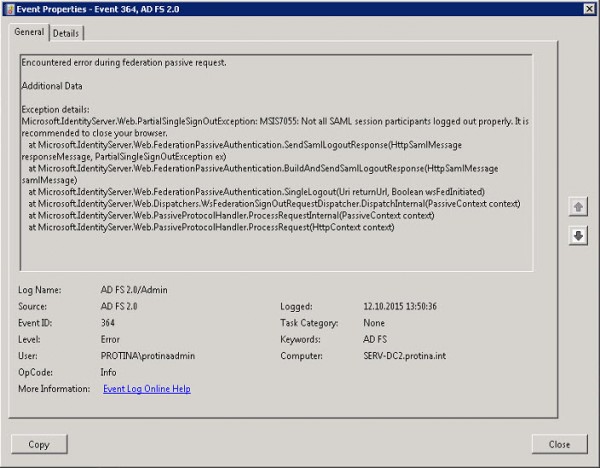600x468 pixels.
Task: Click the Event ID value '364'
Action: coord(108,323)
